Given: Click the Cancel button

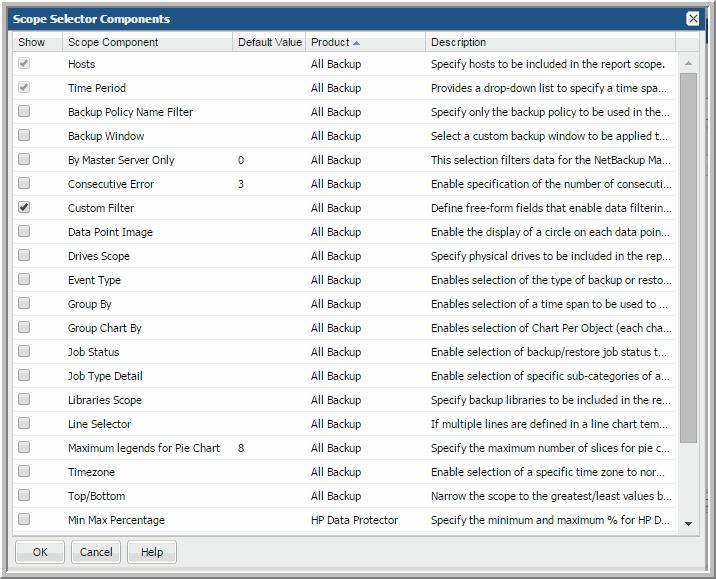Looking at the screenshot, I should pos(96,552).
